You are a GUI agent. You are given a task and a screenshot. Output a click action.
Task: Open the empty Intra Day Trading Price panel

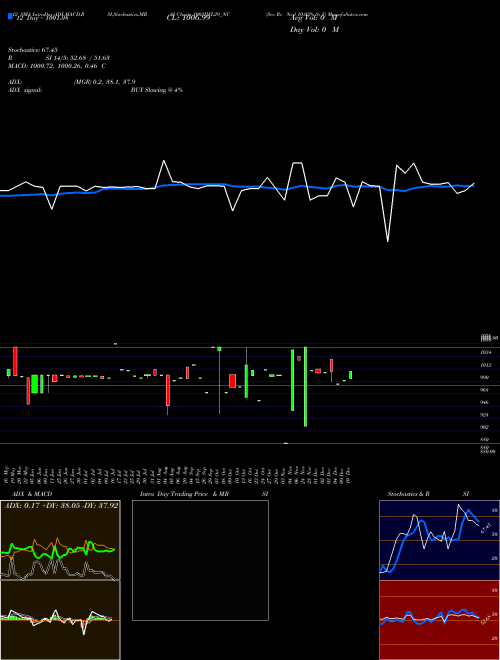pyautogui.click(x=200, y=560)
